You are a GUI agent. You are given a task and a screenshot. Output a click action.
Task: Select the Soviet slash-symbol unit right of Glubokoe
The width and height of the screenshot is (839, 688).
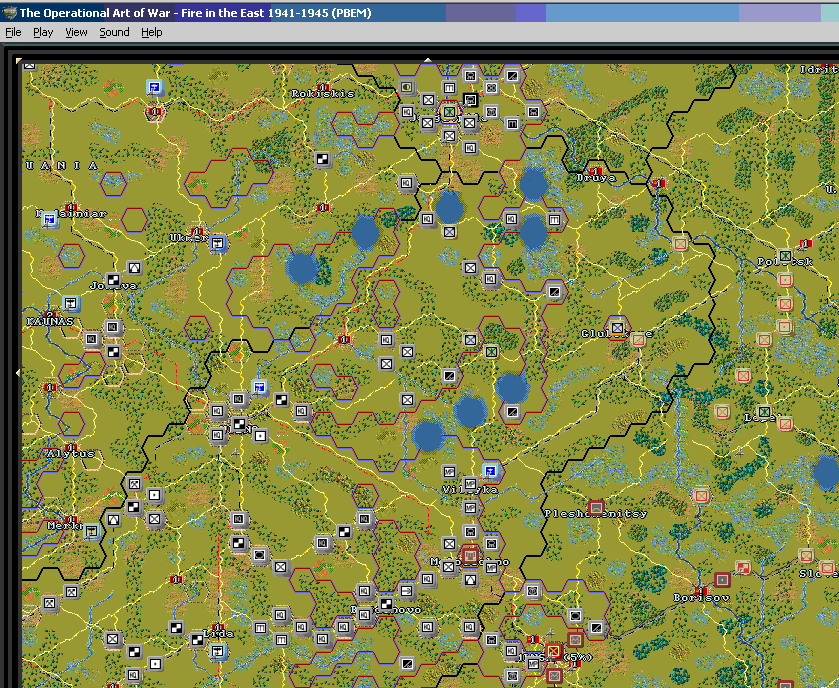pyautogui.click(x=638, y=340)
